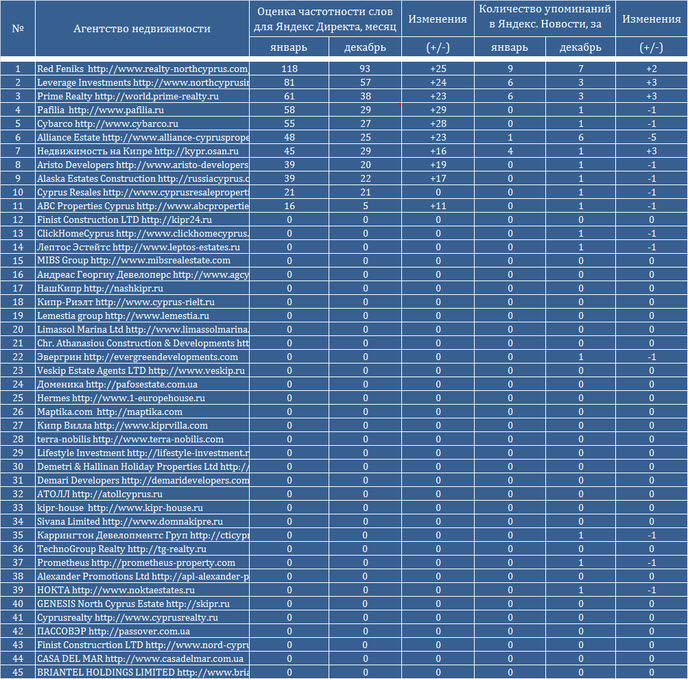Image resolution: width=688 pixels, height=679 pixels.
Task: Click 'Каррингтон Девелопментс Груп' cell
Action: tap(142, 535)
